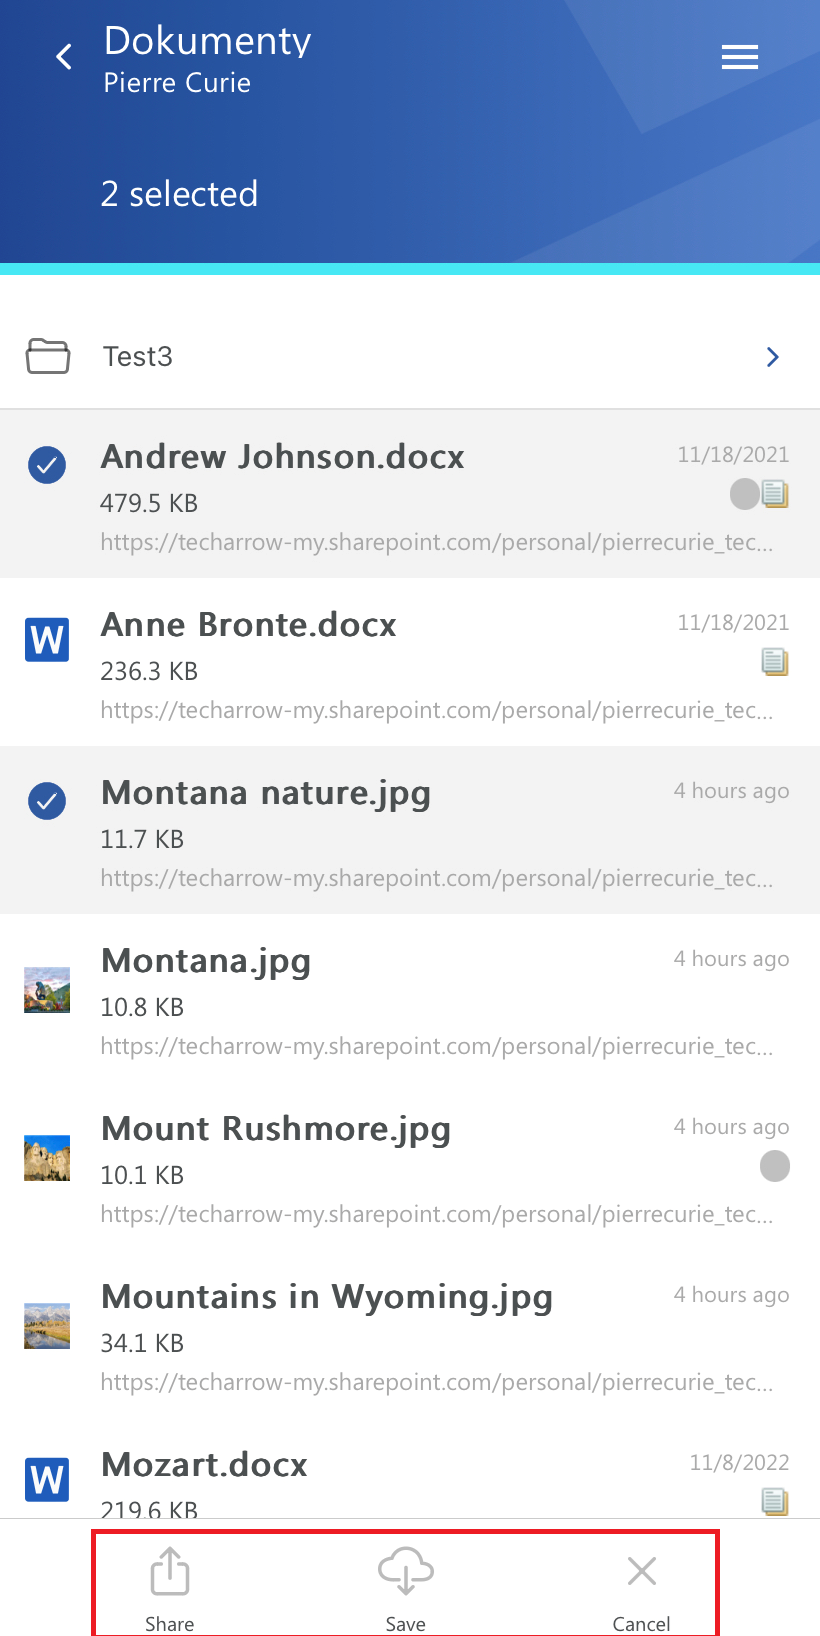Click the document note icon on Anne Bronte.docx

(x=775, y=661)
